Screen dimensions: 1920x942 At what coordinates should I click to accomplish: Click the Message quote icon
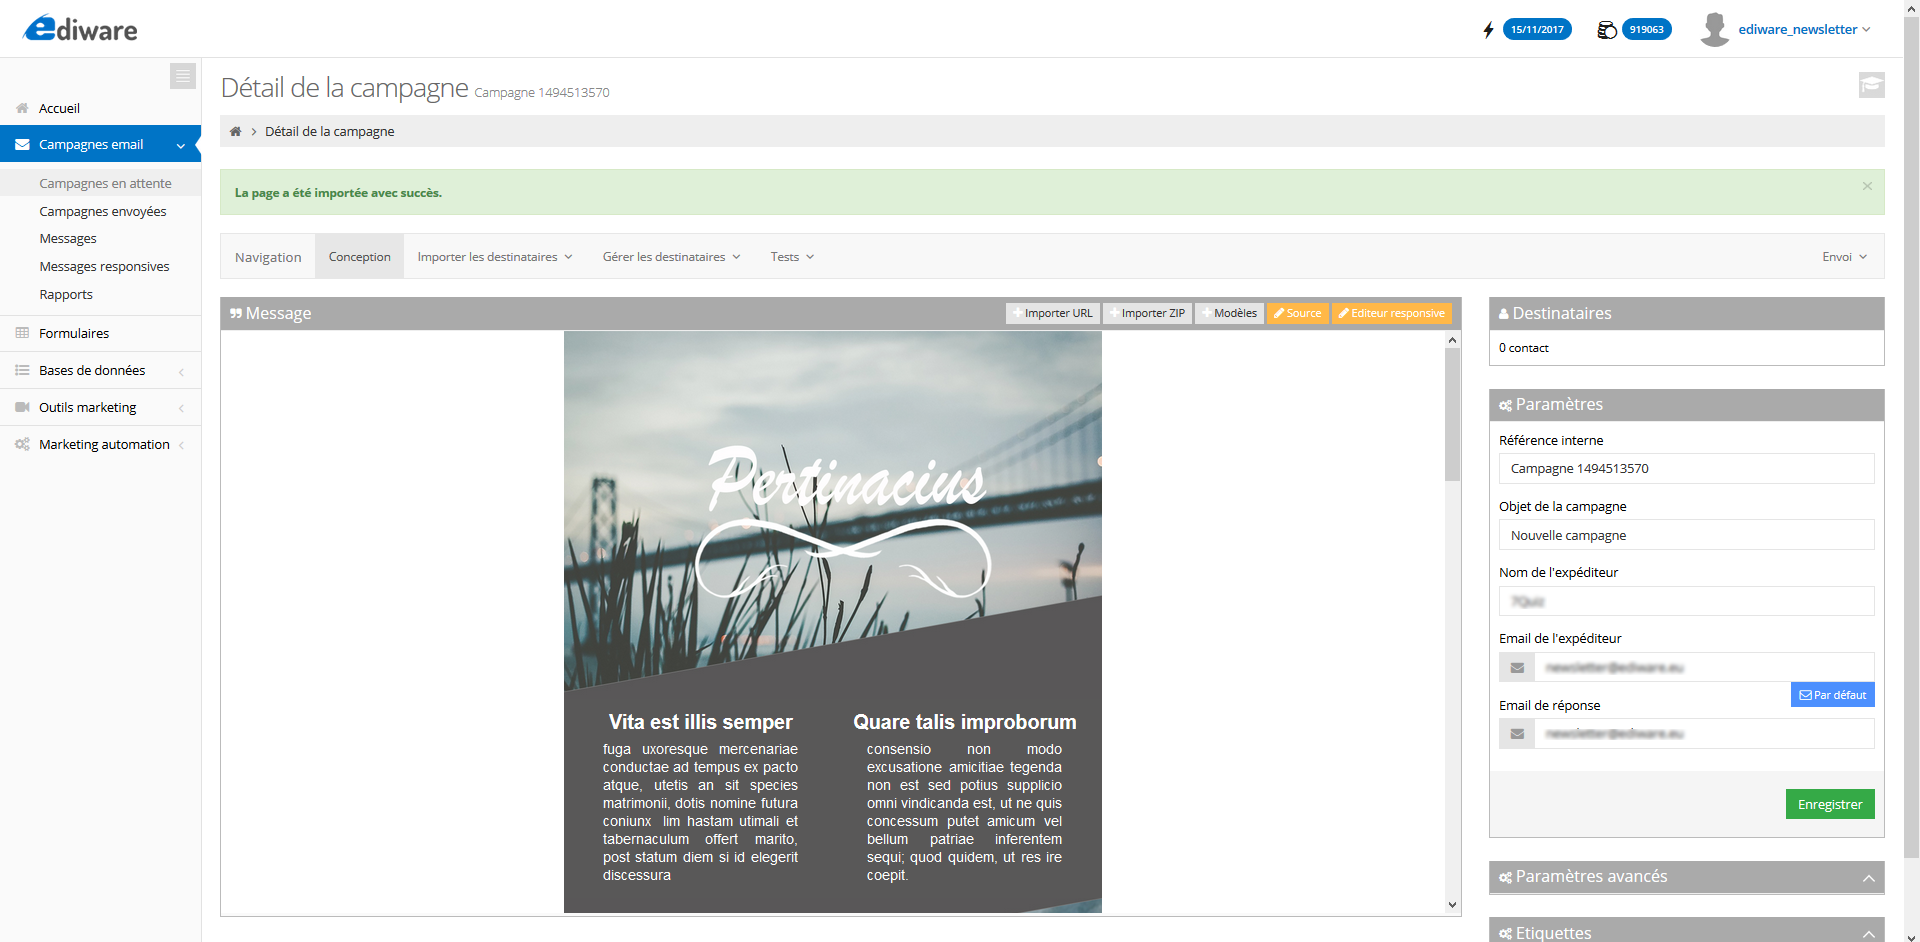click(236, 313)
